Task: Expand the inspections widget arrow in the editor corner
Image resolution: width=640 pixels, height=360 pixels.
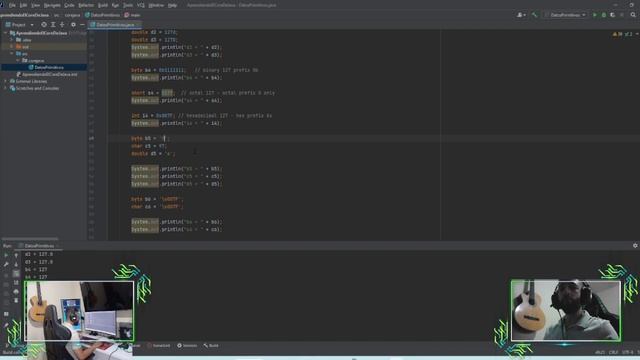Action: click(637, 34)
